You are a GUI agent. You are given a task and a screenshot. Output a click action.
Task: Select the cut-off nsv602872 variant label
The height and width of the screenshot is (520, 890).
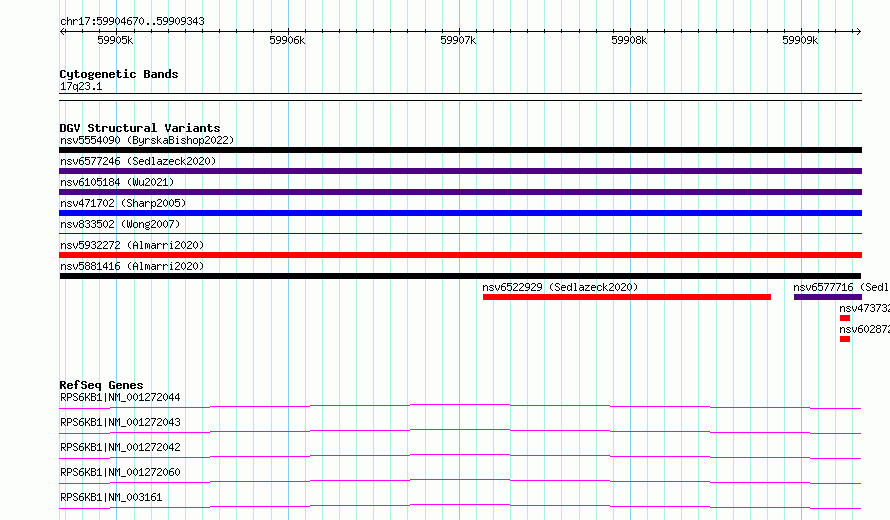click(x=864, y=329)
